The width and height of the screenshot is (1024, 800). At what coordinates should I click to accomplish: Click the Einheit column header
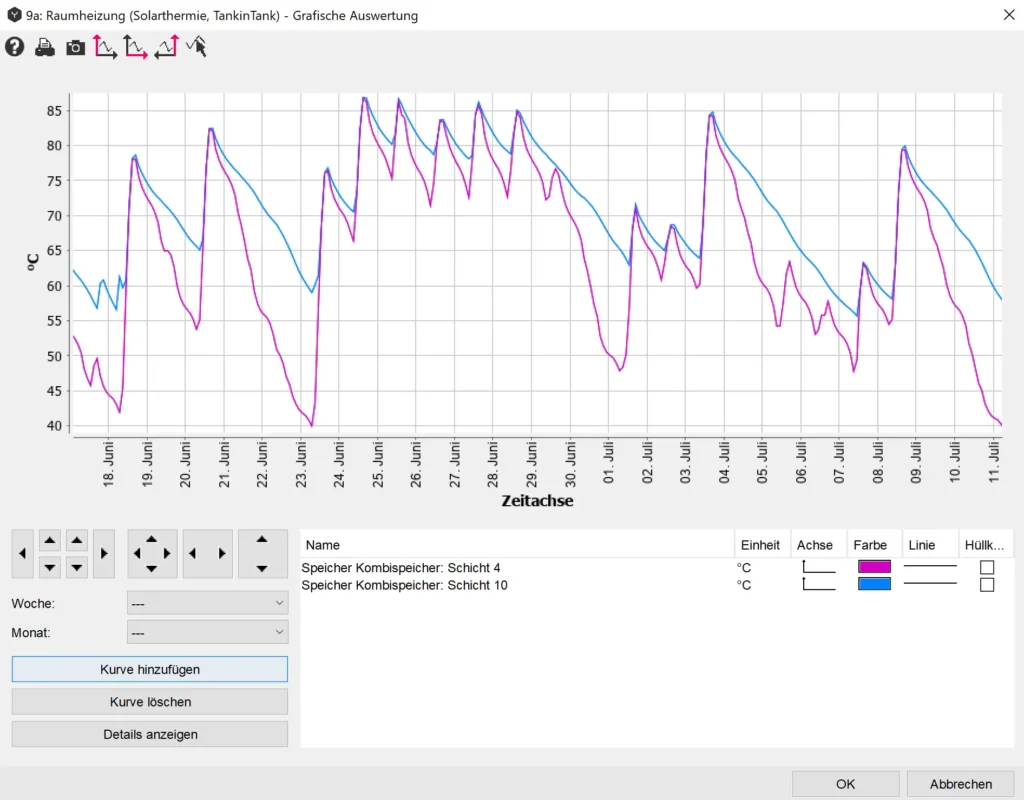pos(762,545)
